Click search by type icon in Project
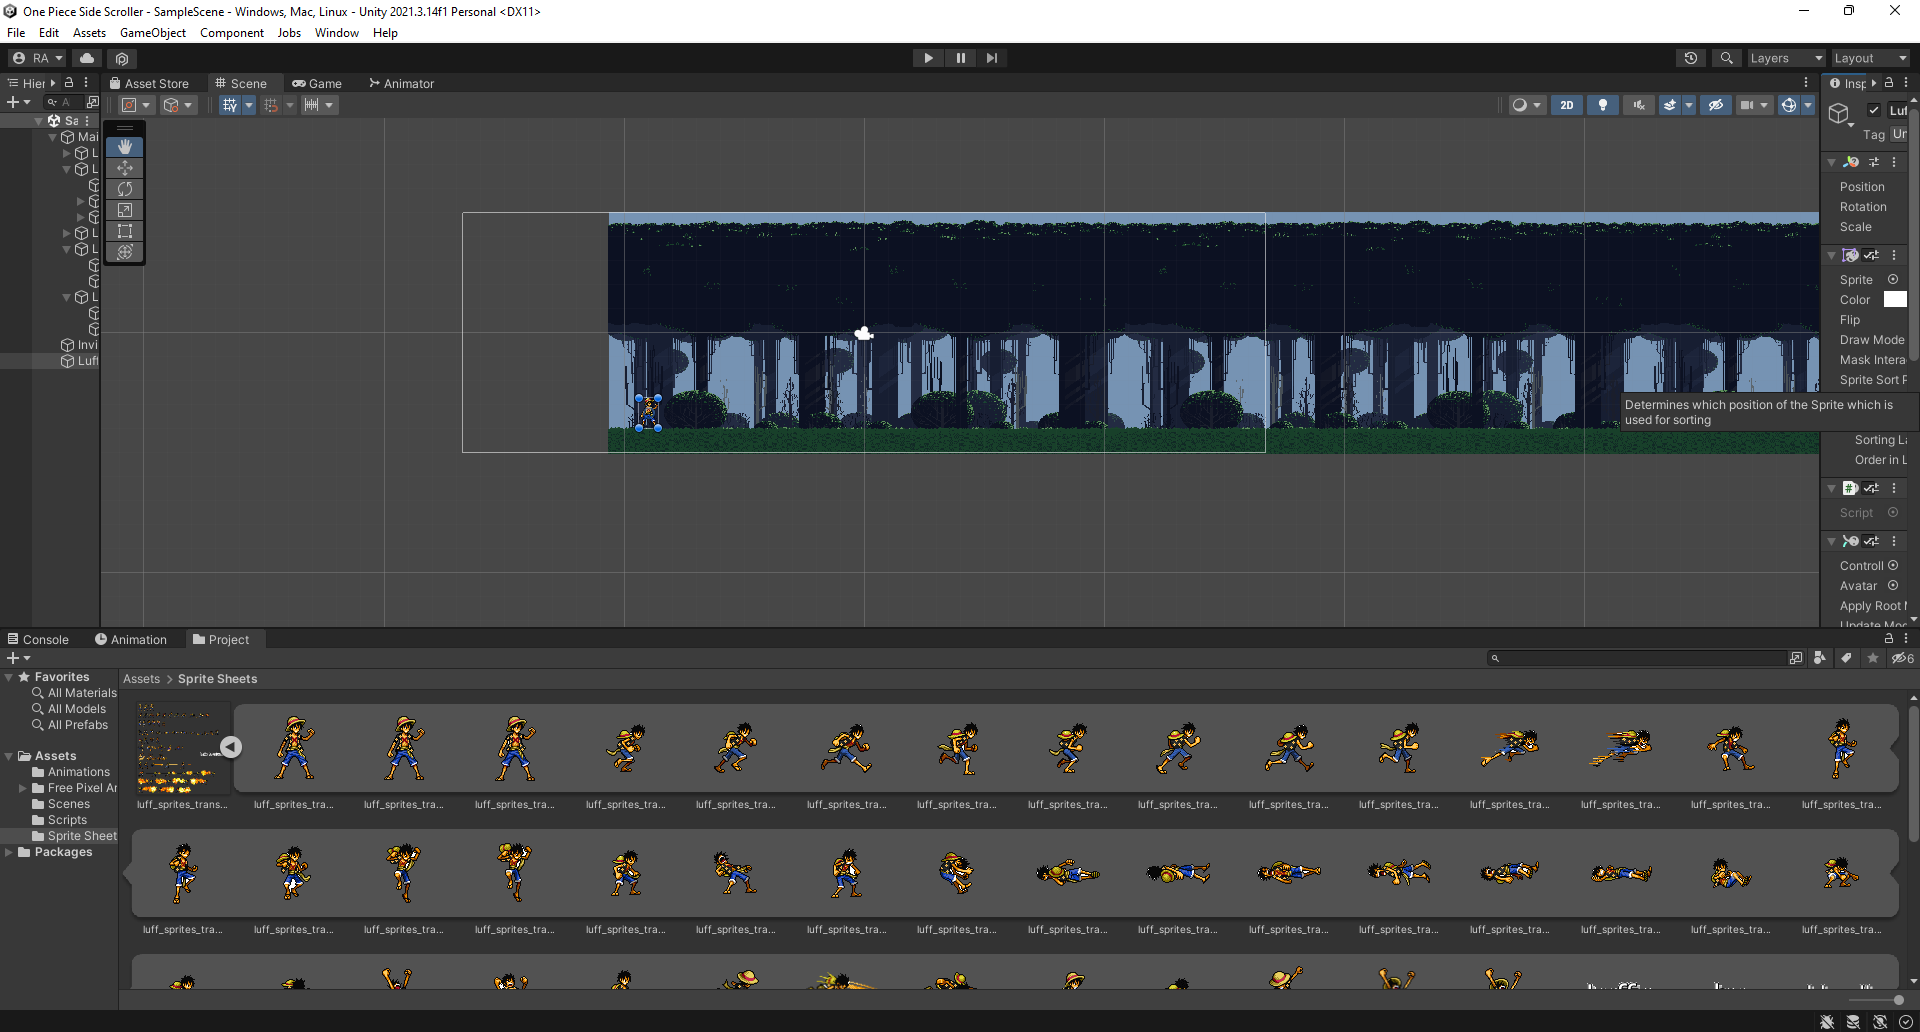 (1820, 658)
